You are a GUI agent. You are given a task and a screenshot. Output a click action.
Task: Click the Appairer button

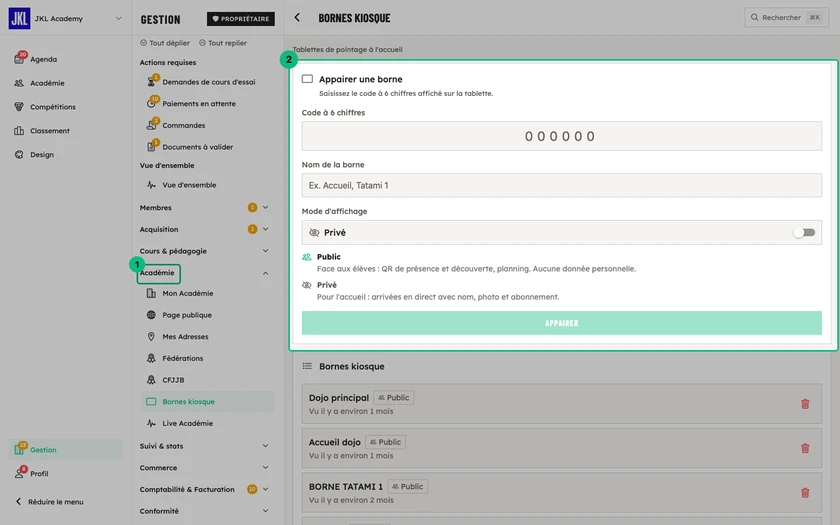click(x=561, y=323)
